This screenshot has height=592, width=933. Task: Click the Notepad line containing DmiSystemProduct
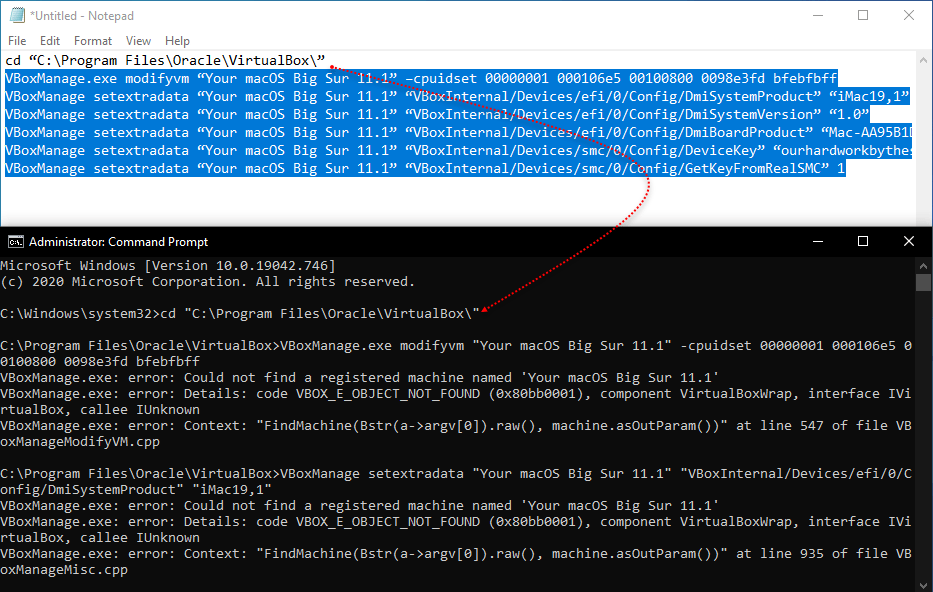(x=458, y=96)
